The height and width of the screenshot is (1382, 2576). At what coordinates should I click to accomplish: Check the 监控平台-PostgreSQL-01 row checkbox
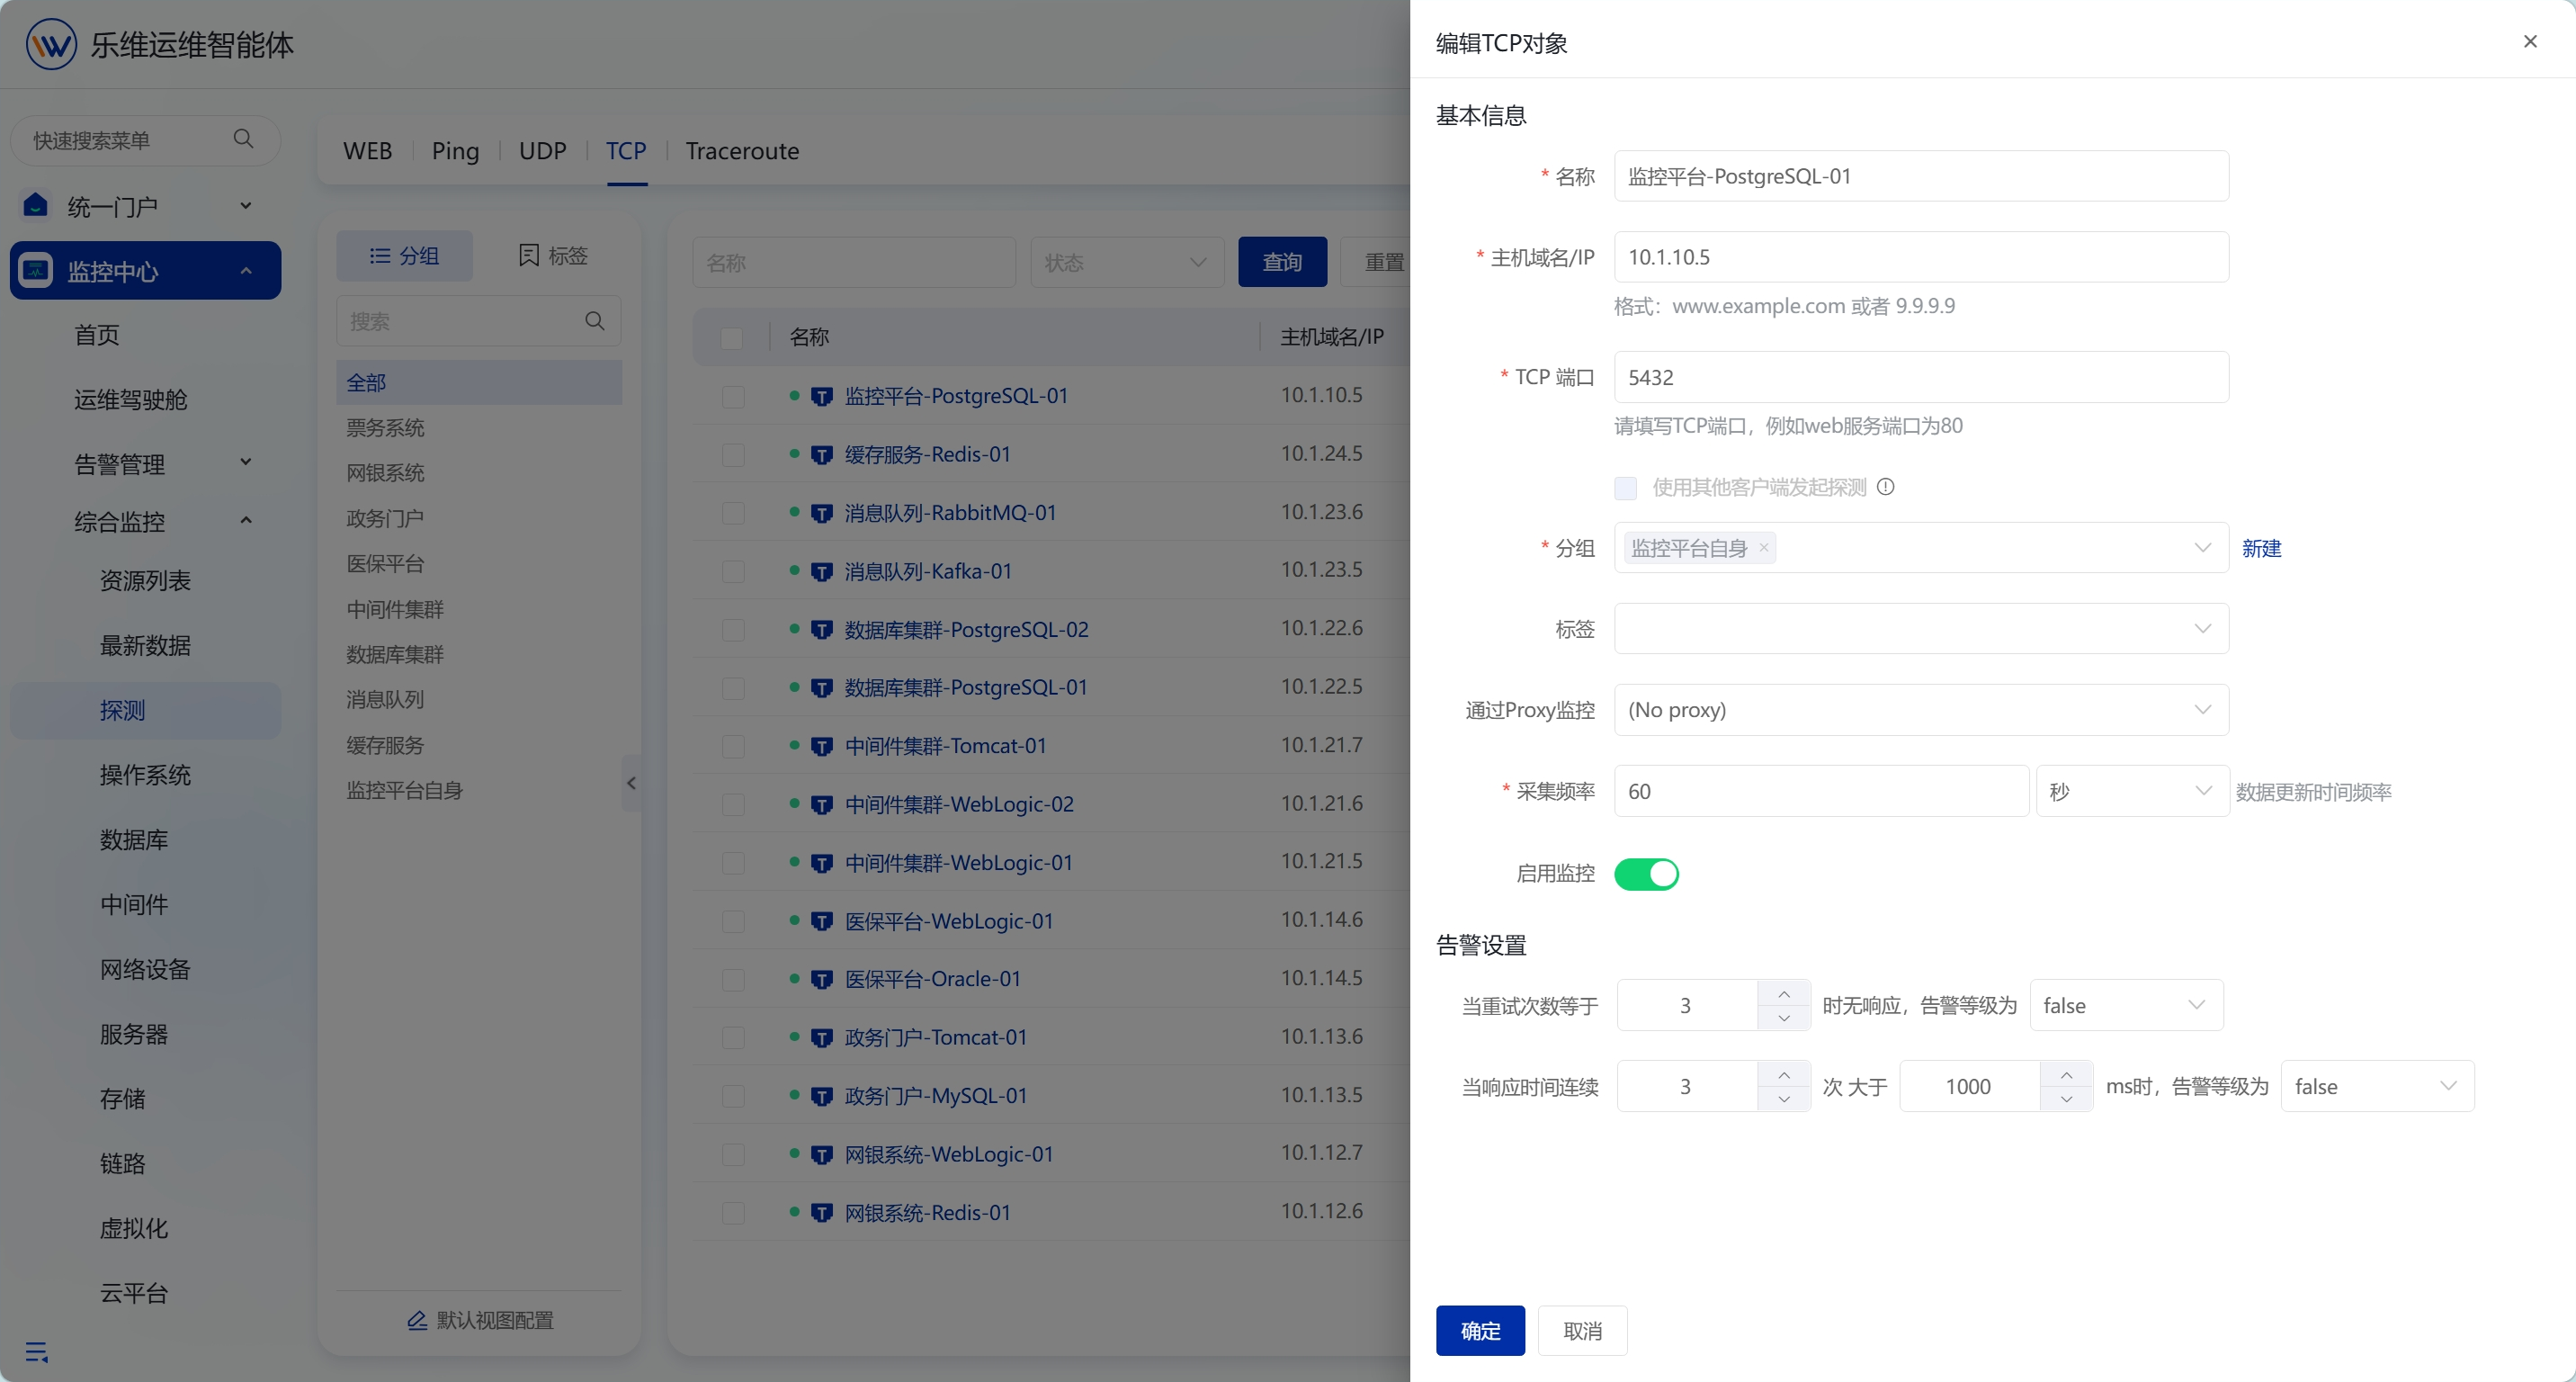pyautogui.click(x=733, y=397)
